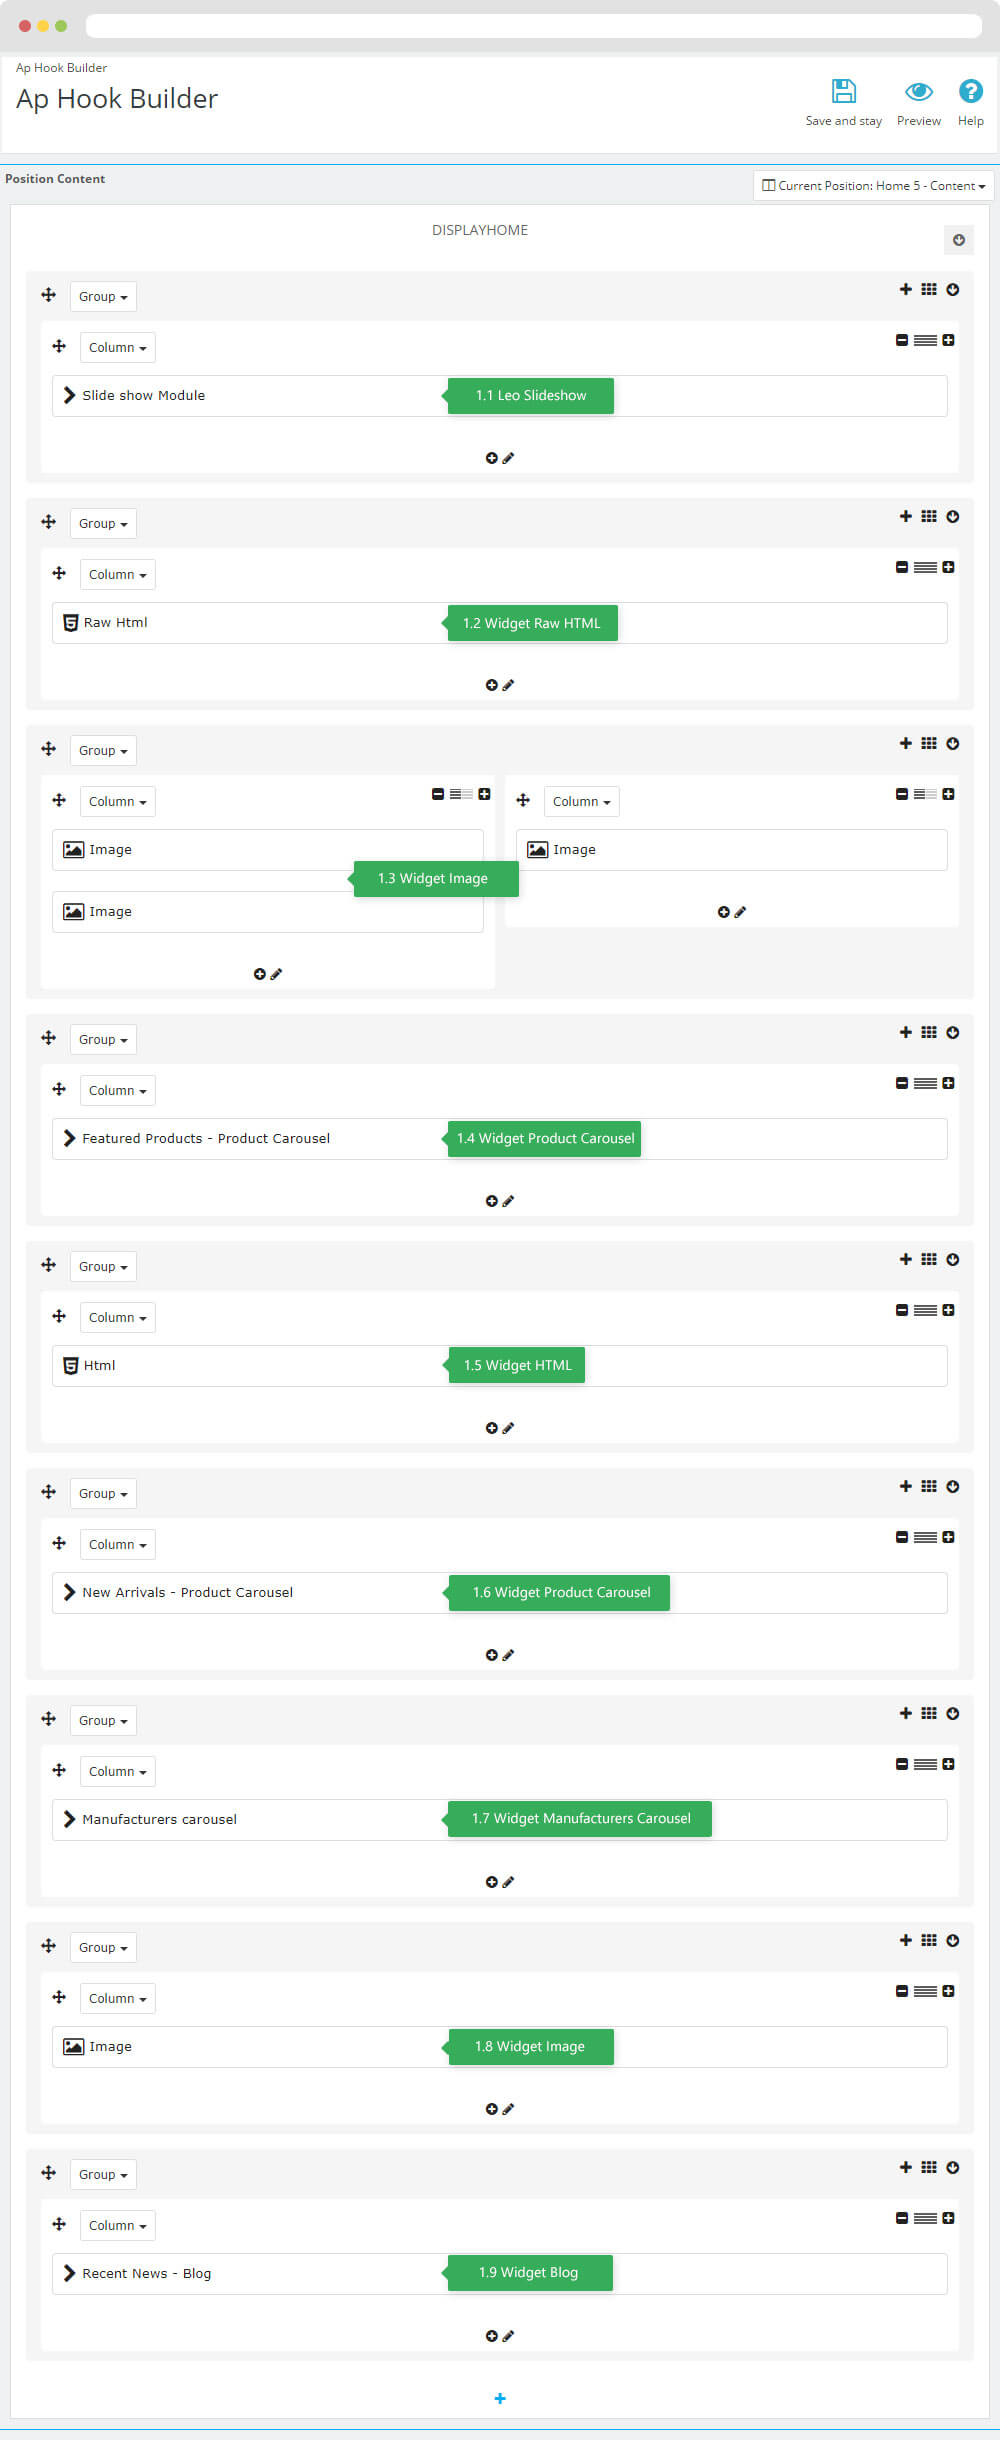Click the browser address bar
This screenshot has height=2440, width=1000.
[x=533, y=26]
